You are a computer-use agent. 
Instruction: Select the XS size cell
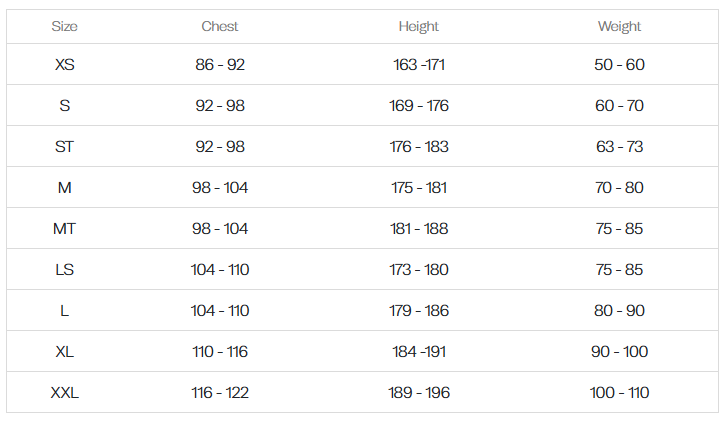(x=65, y=65)
